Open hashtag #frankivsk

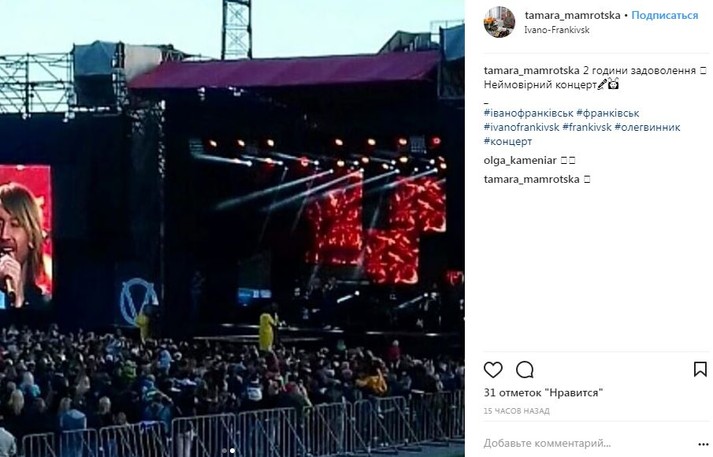(x=587, y=127)
